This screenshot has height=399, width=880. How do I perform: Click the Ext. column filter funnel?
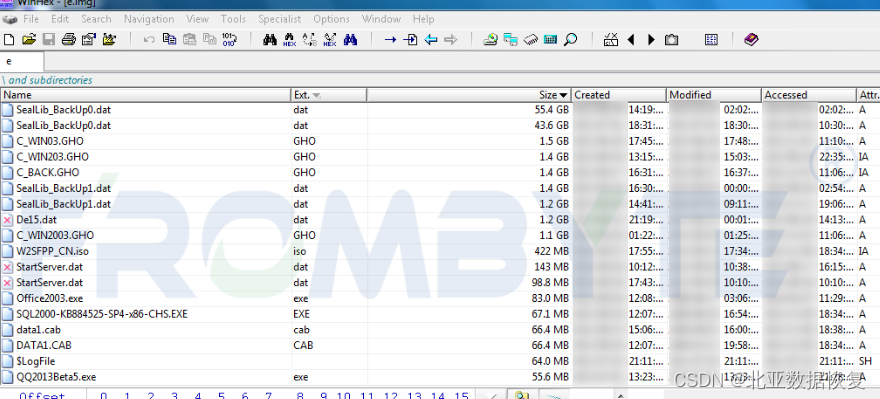pos(317,95)
